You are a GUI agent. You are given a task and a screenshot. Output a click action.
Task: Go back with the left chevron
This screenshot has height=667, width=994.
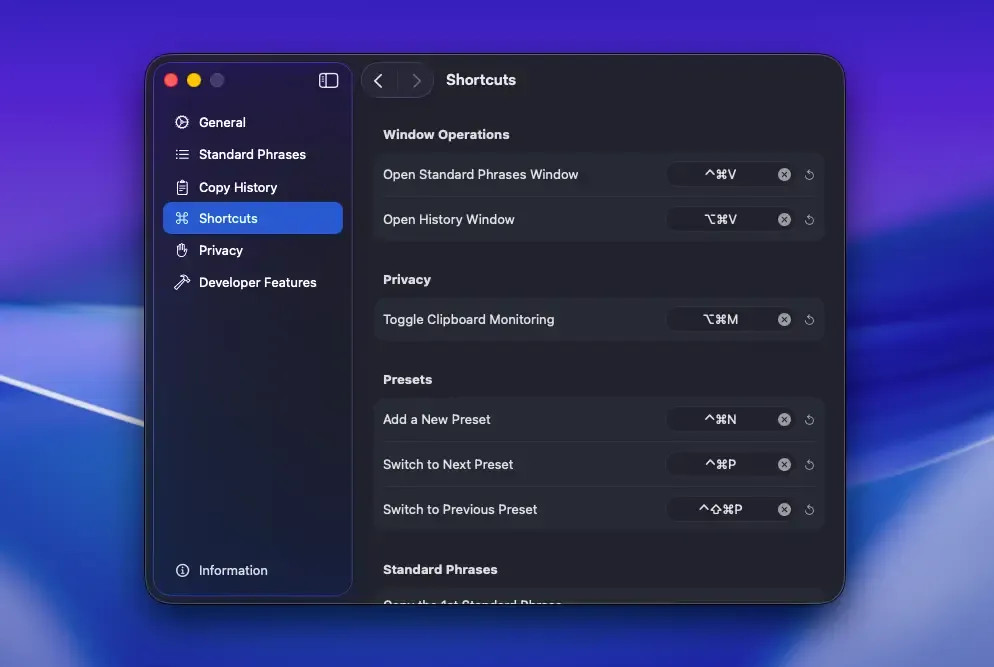pyautogui.click(x=378, y=81)
